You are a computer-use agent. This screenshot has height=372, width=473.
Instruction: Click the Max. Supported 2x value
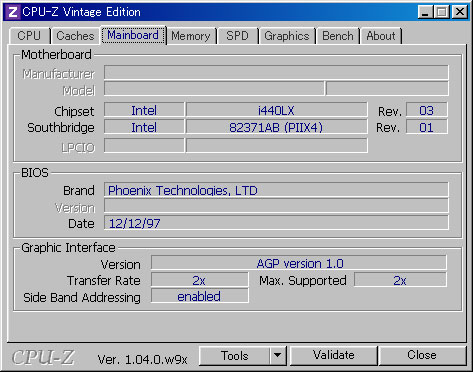(x=400, y=280)
